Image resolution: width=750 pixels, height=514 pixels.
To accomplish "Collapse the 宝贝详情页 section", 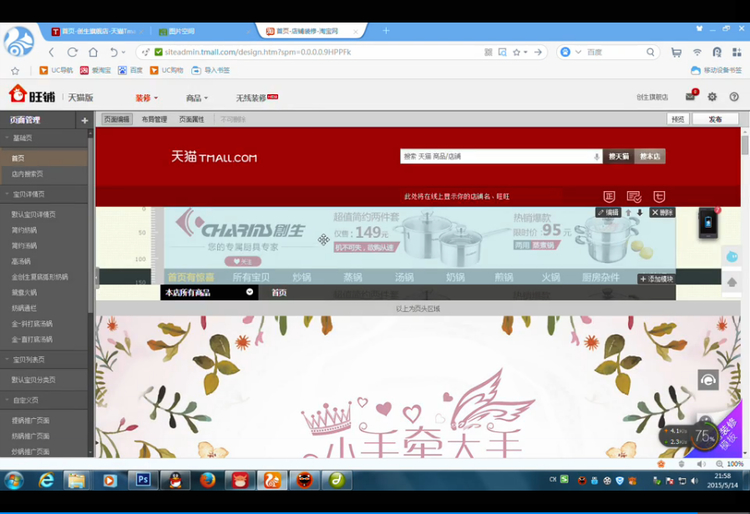I will point(7,194).
